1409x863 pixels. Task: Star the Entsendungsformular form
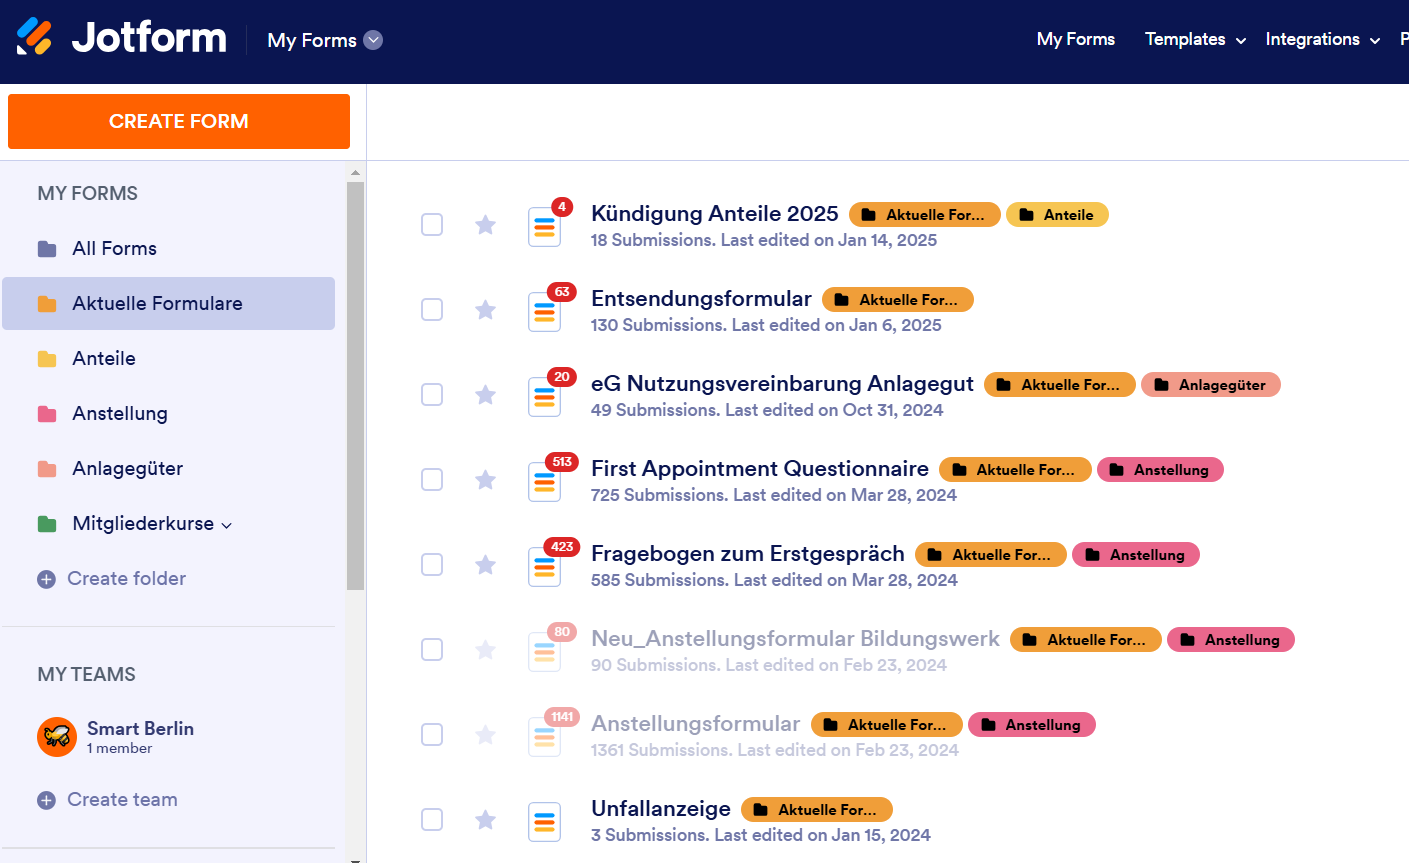[485, 309]
